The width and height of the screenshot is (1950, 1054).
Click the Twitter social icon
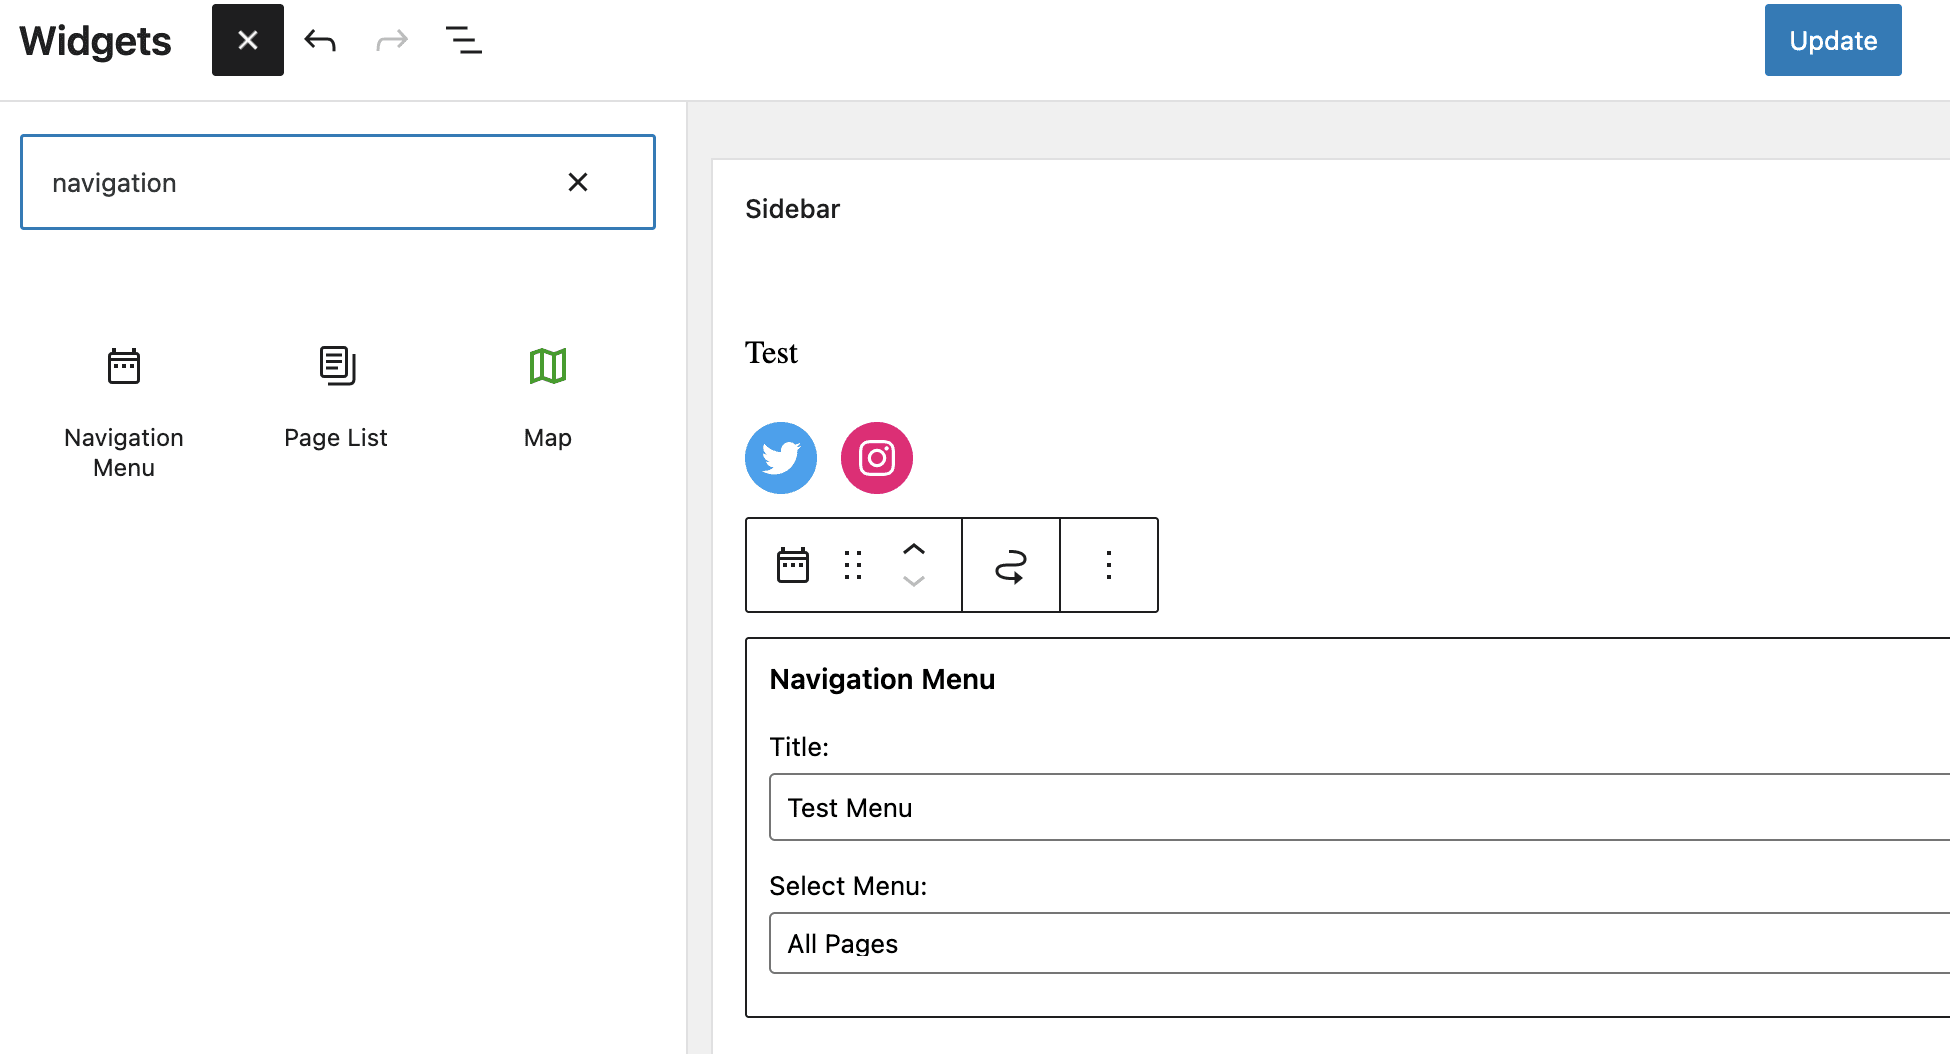pyautogui.click(x=780, y=458)
